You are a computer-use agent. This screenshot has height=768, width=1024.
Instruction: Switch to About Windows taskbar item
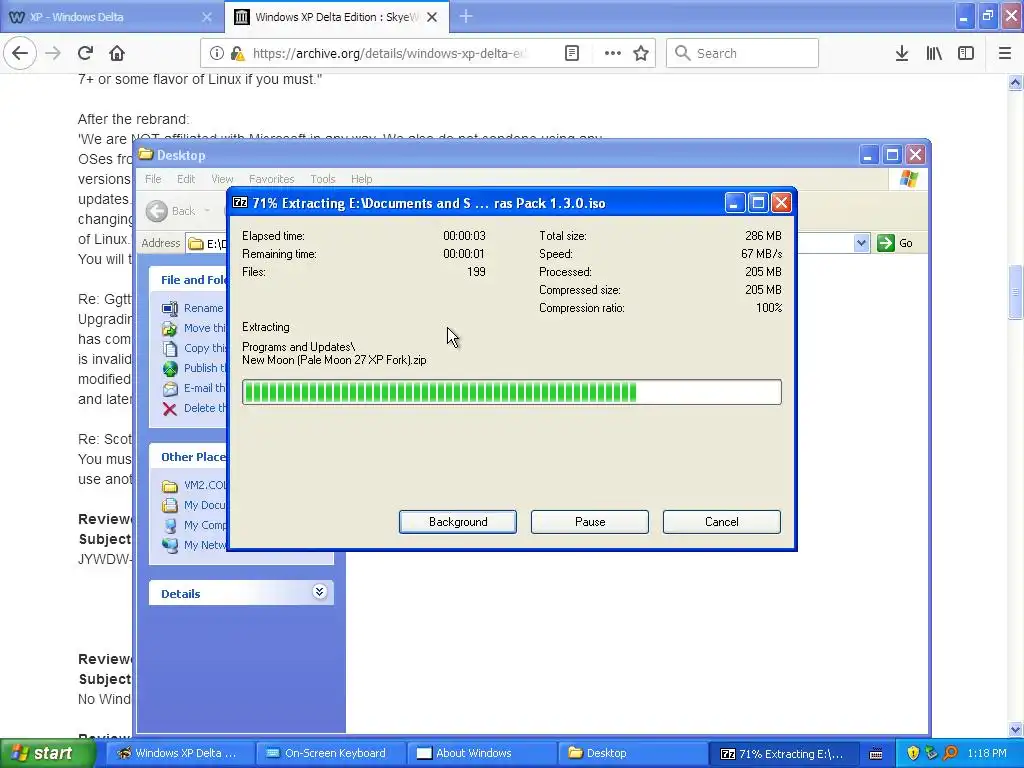pos(481,754)
